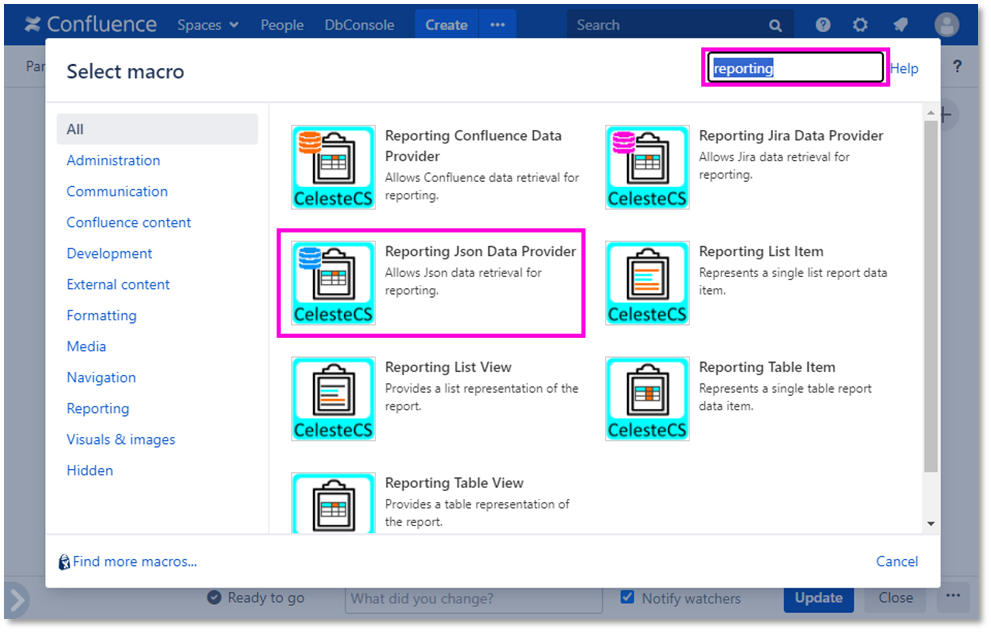Expand the sidebar chevron at bottom left

coord(17,600)
